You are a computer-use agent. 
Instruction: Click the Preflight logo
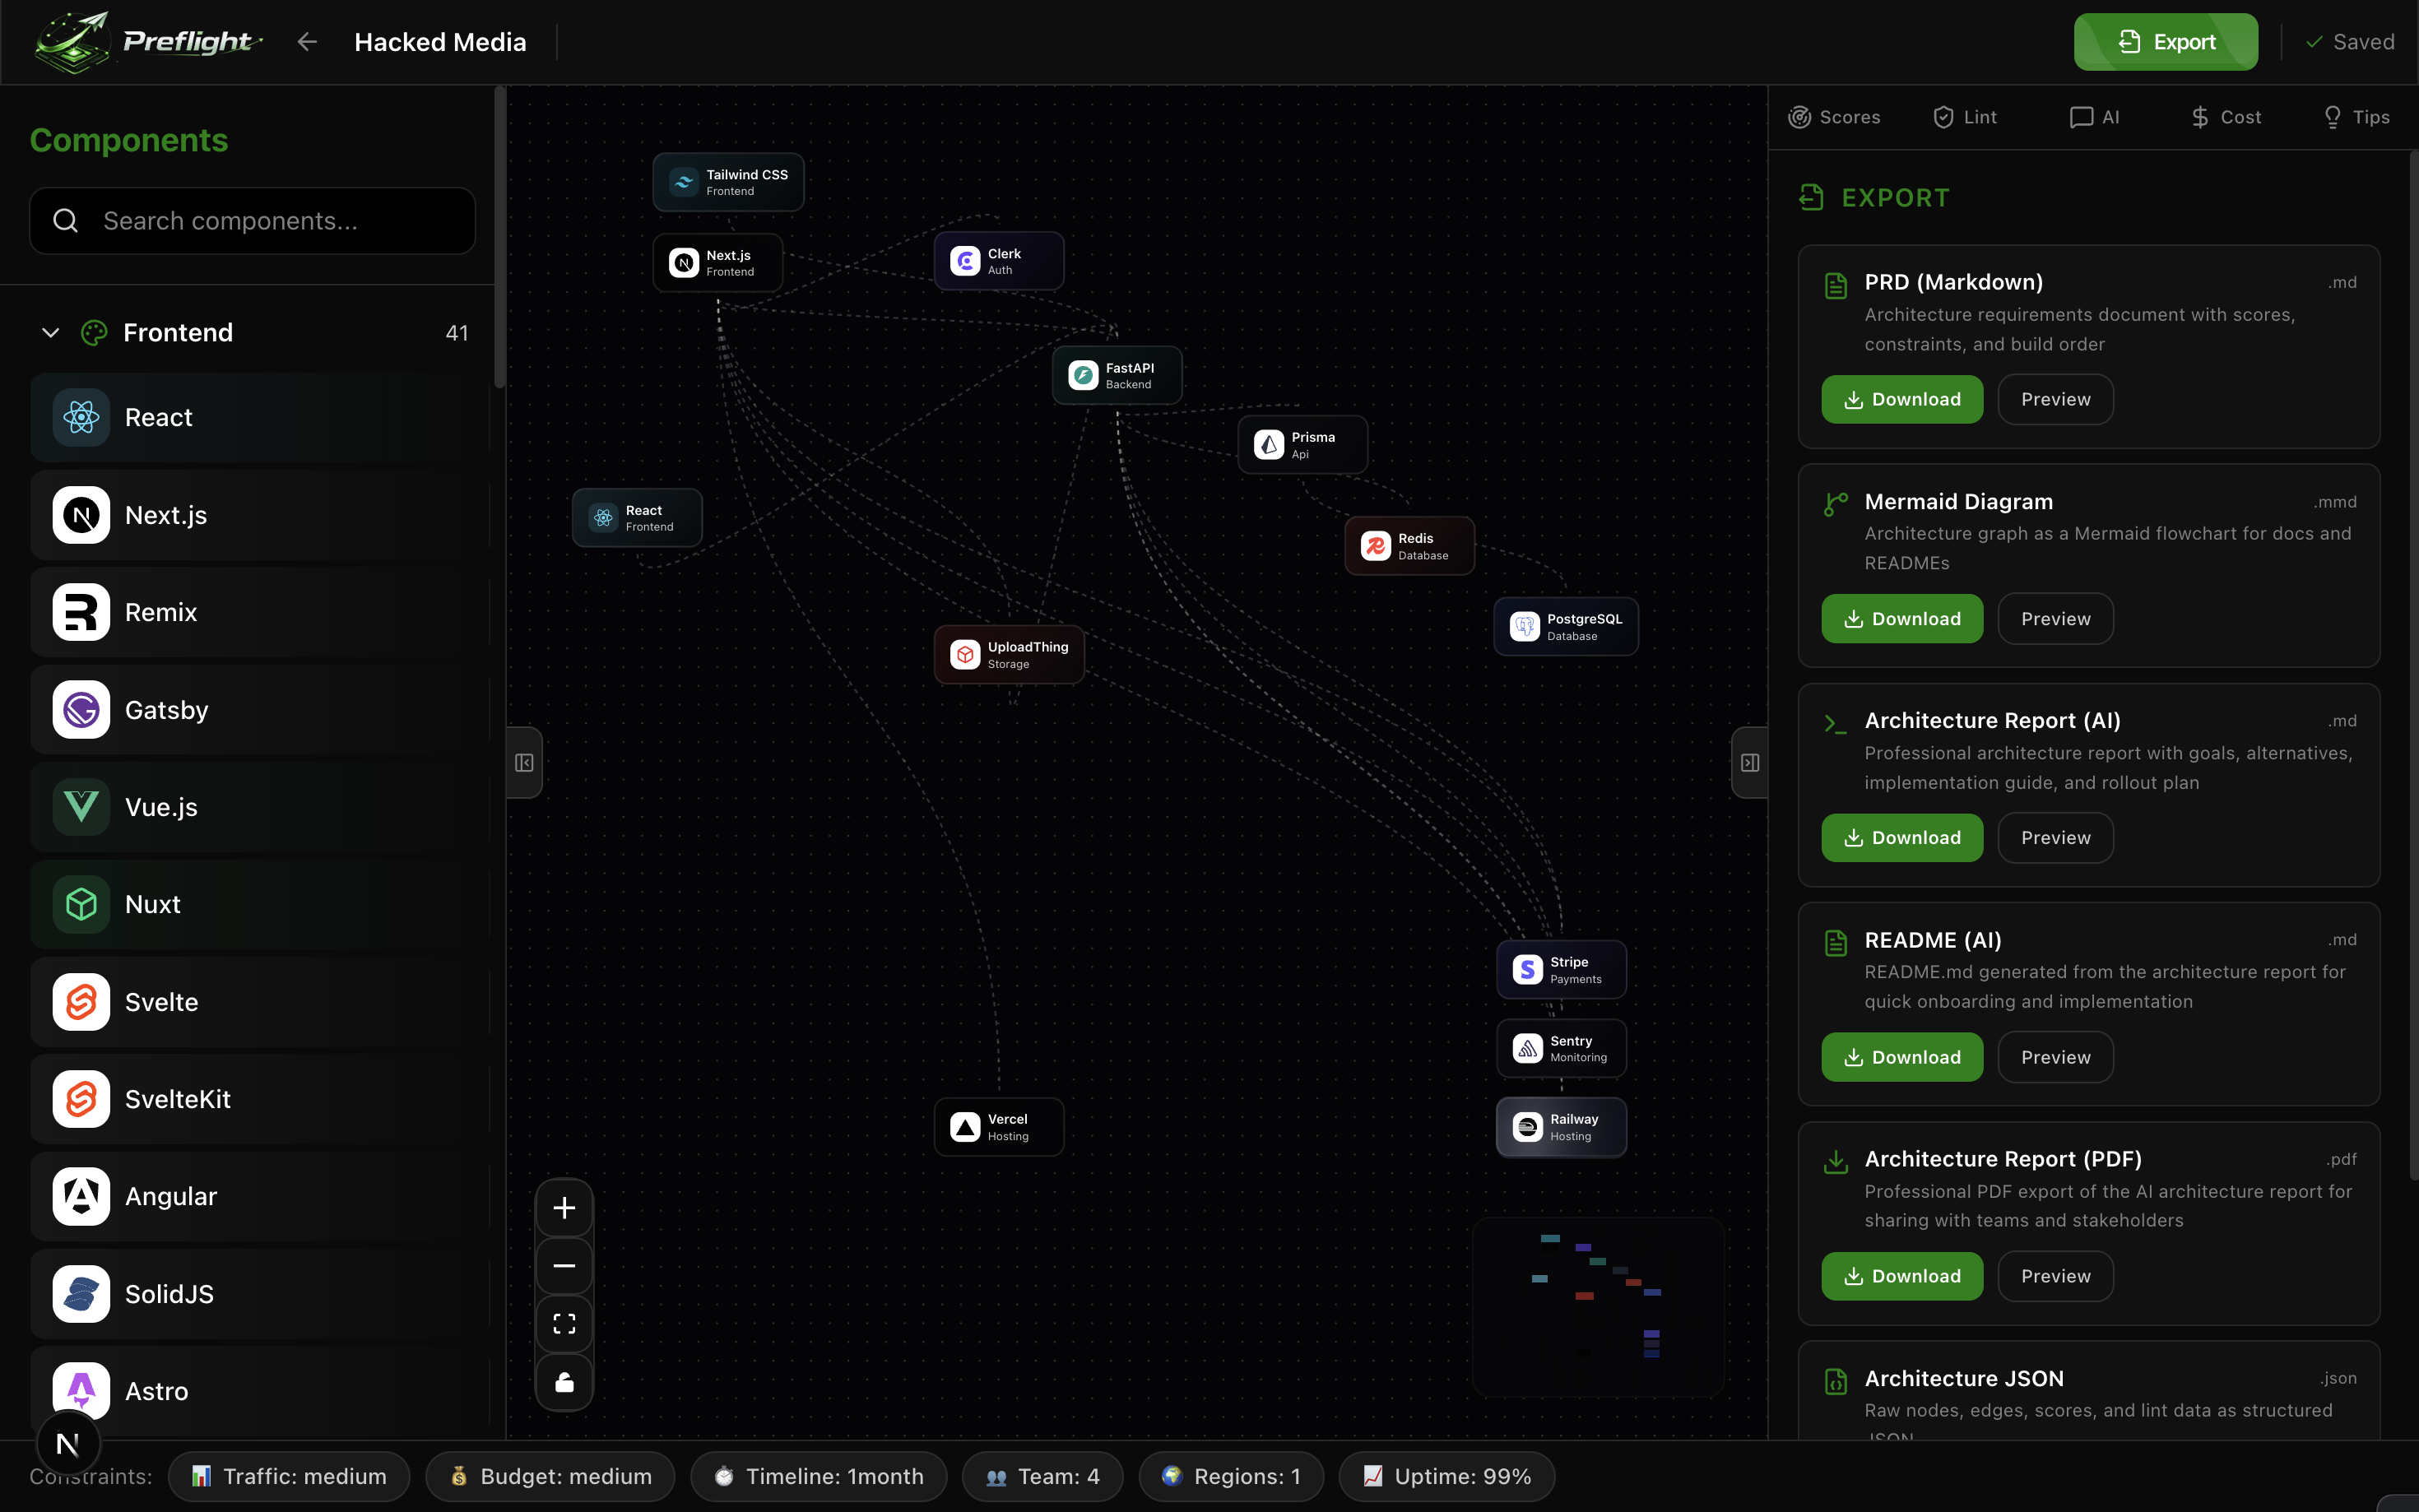point(147,42)
